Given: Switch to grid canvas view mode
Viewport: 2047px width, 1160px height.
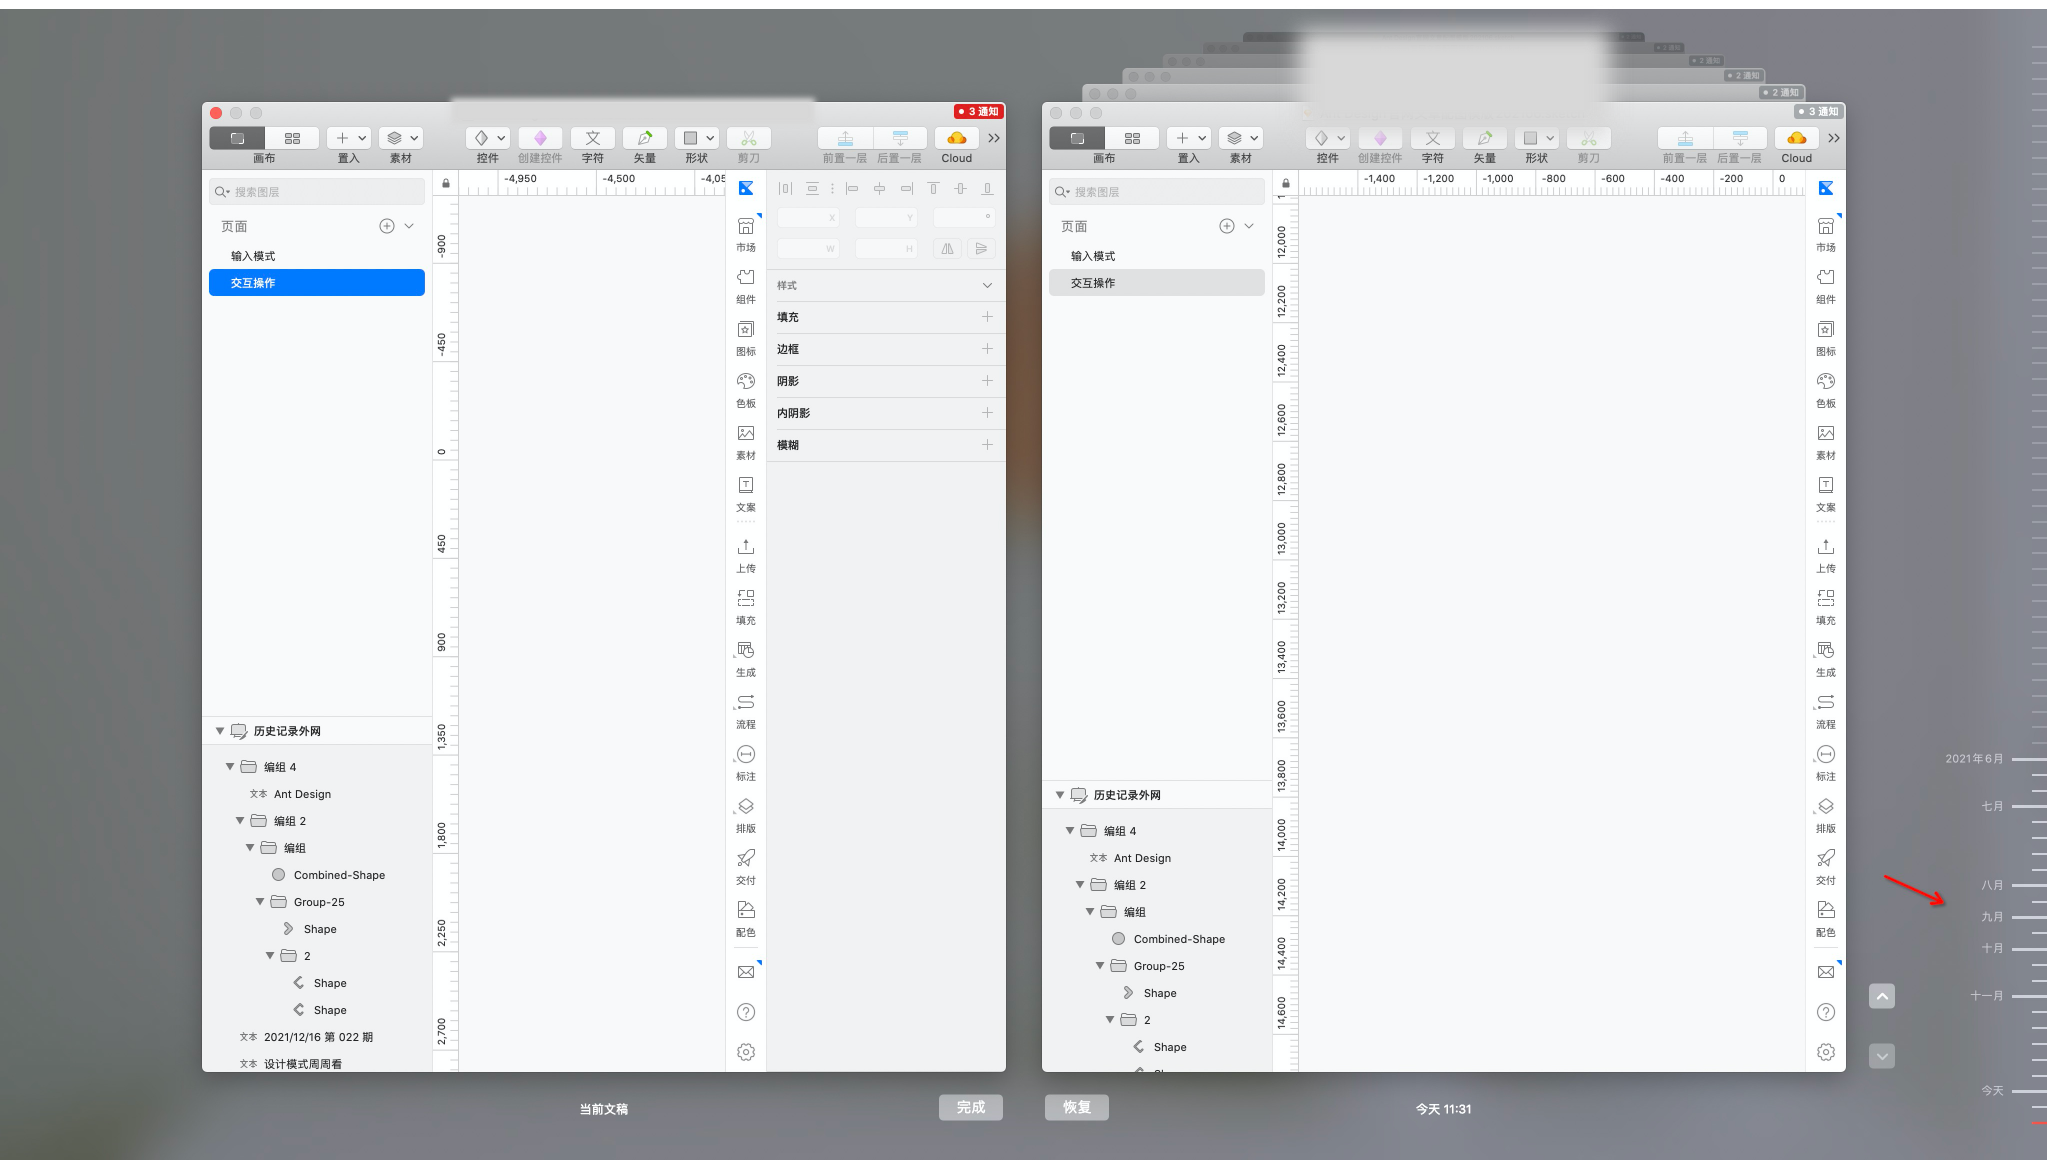Looking at the screenshot, I should (292, 138).
